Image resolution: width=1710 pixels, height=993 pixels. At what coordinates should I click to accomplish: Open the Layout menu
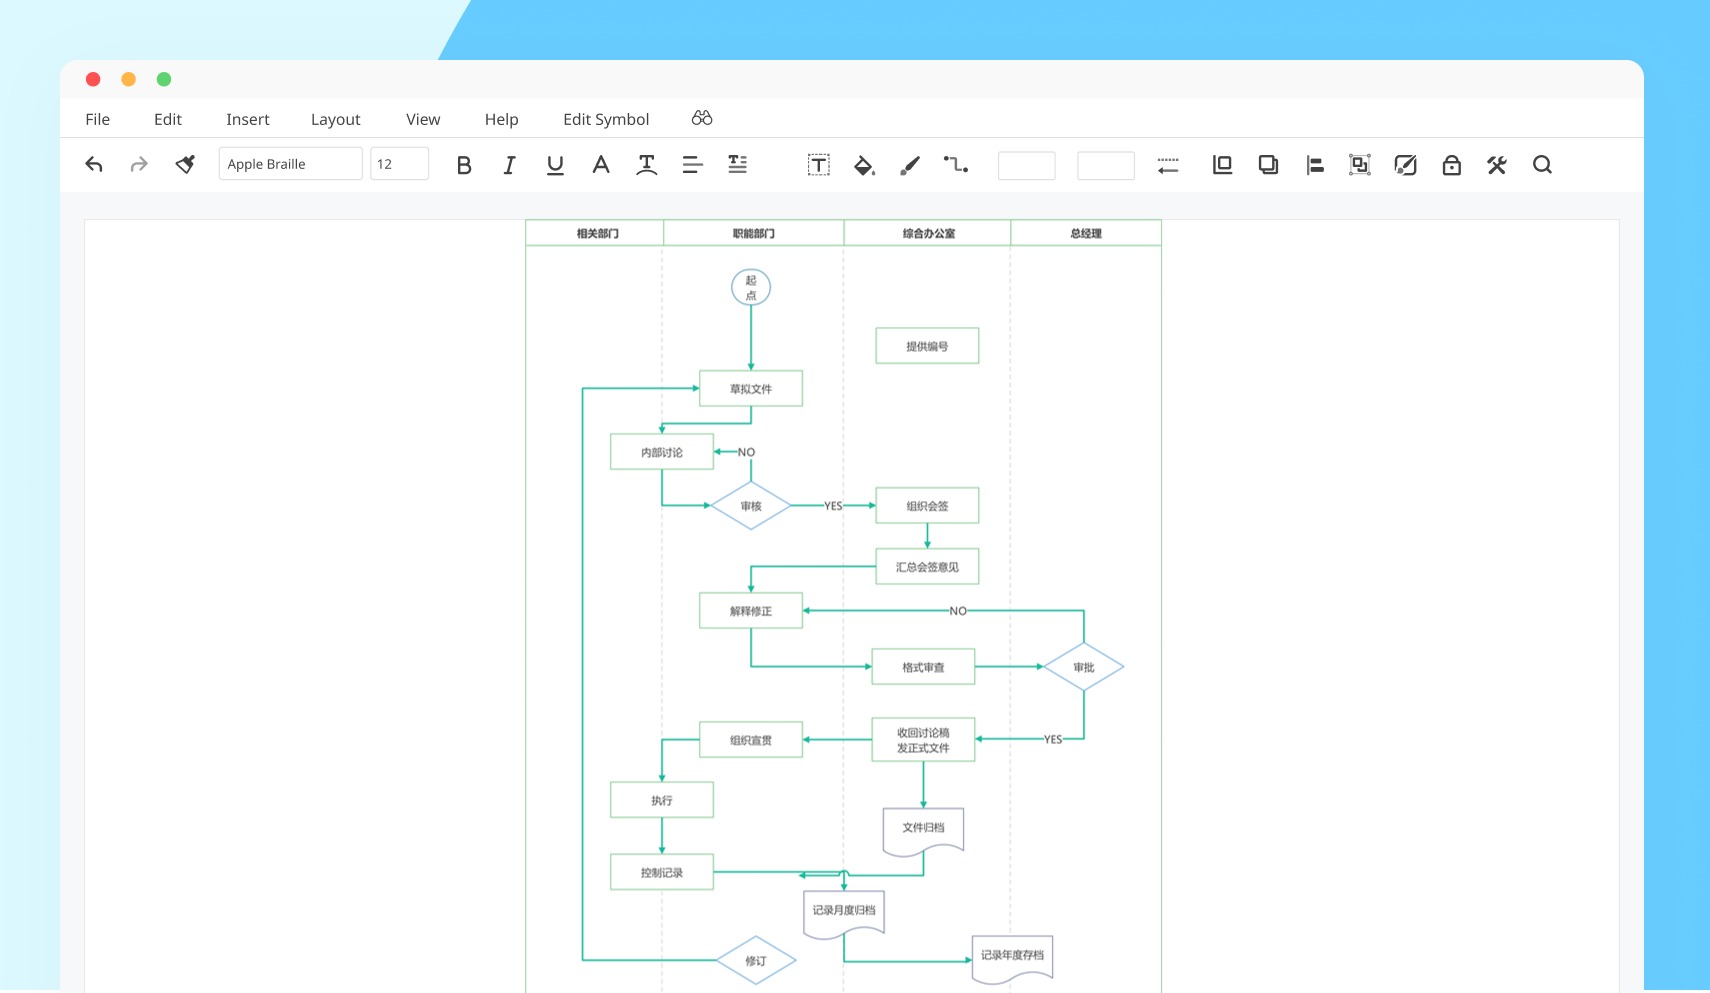336,119
